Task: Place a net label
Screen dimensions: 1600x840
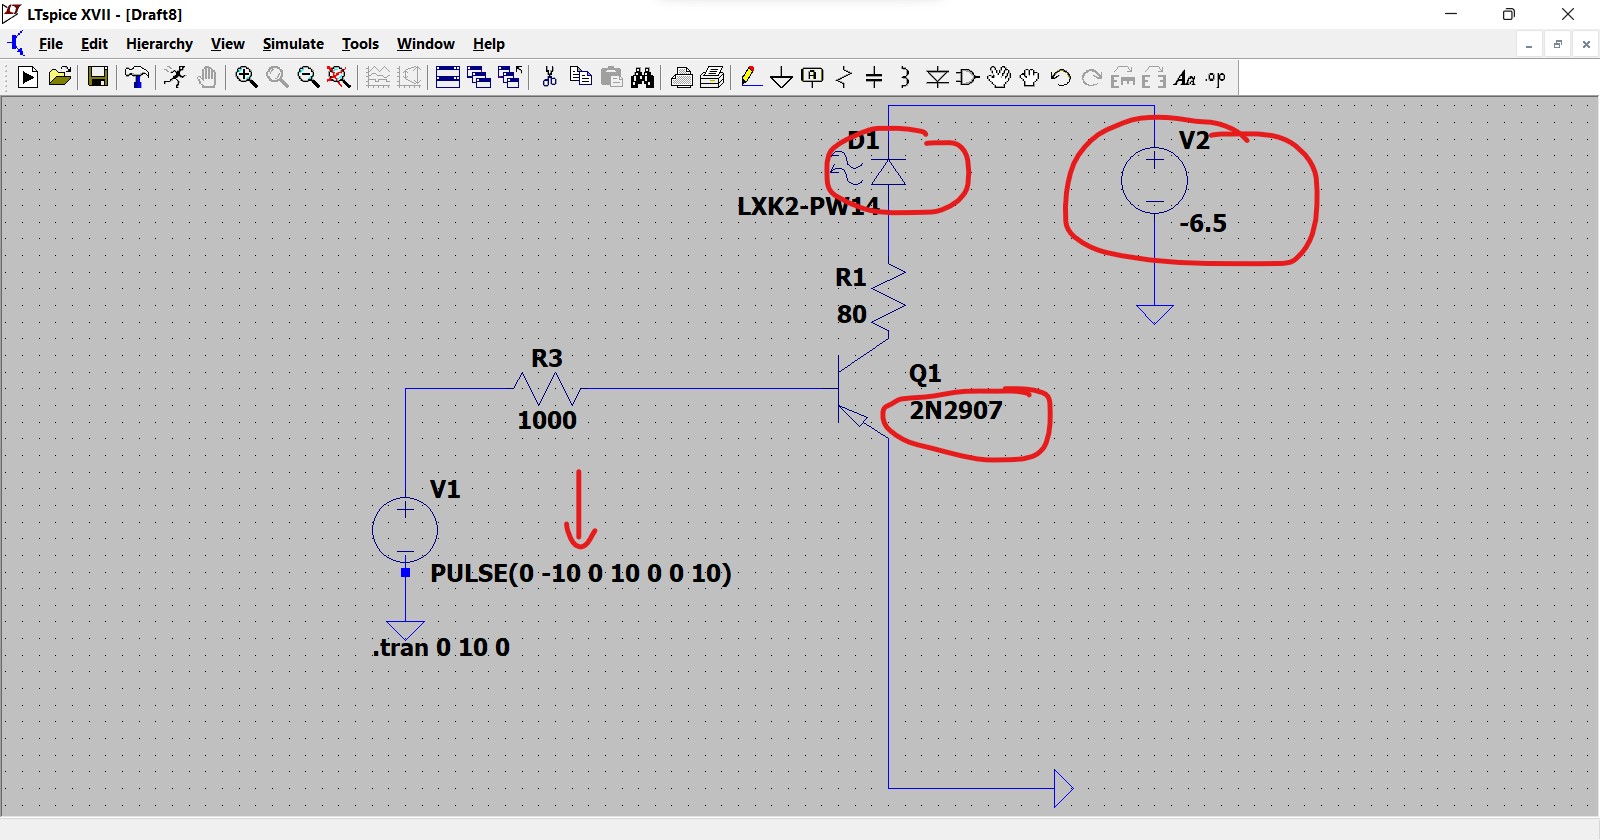Action: 813,77
